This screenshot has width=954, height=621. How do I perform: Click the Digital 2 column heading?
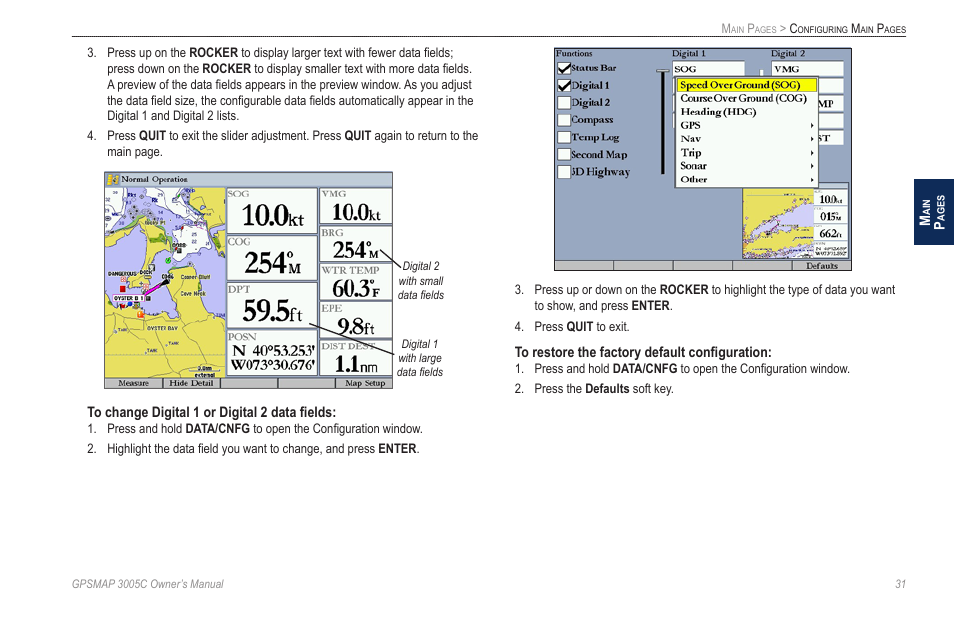[788, 54]
